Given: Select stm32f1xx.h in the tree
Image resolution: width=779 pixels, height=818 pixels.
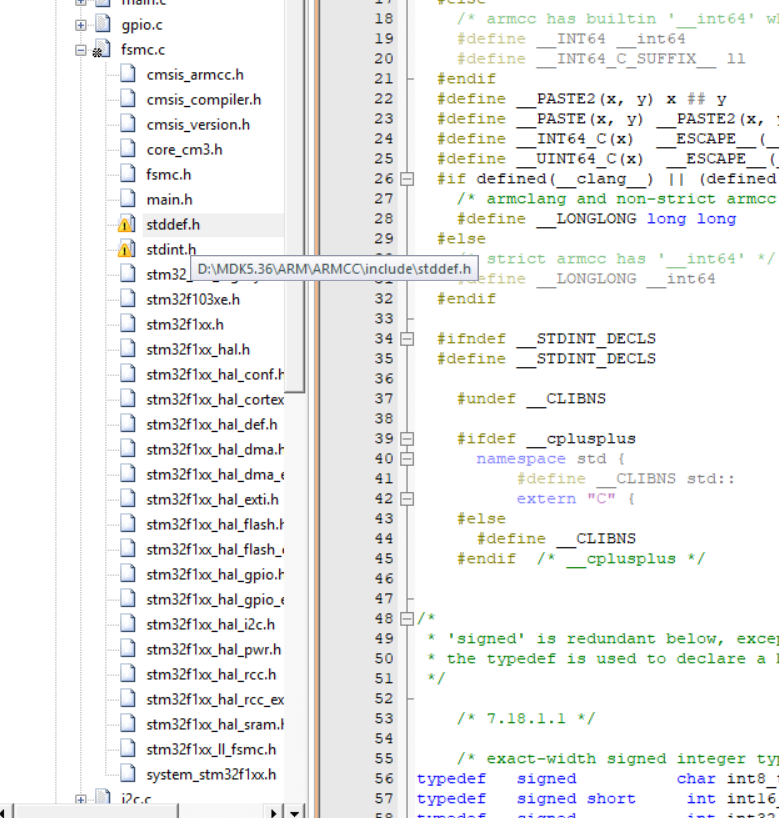Looking at the screenshot, I should (x=185, y=324).
